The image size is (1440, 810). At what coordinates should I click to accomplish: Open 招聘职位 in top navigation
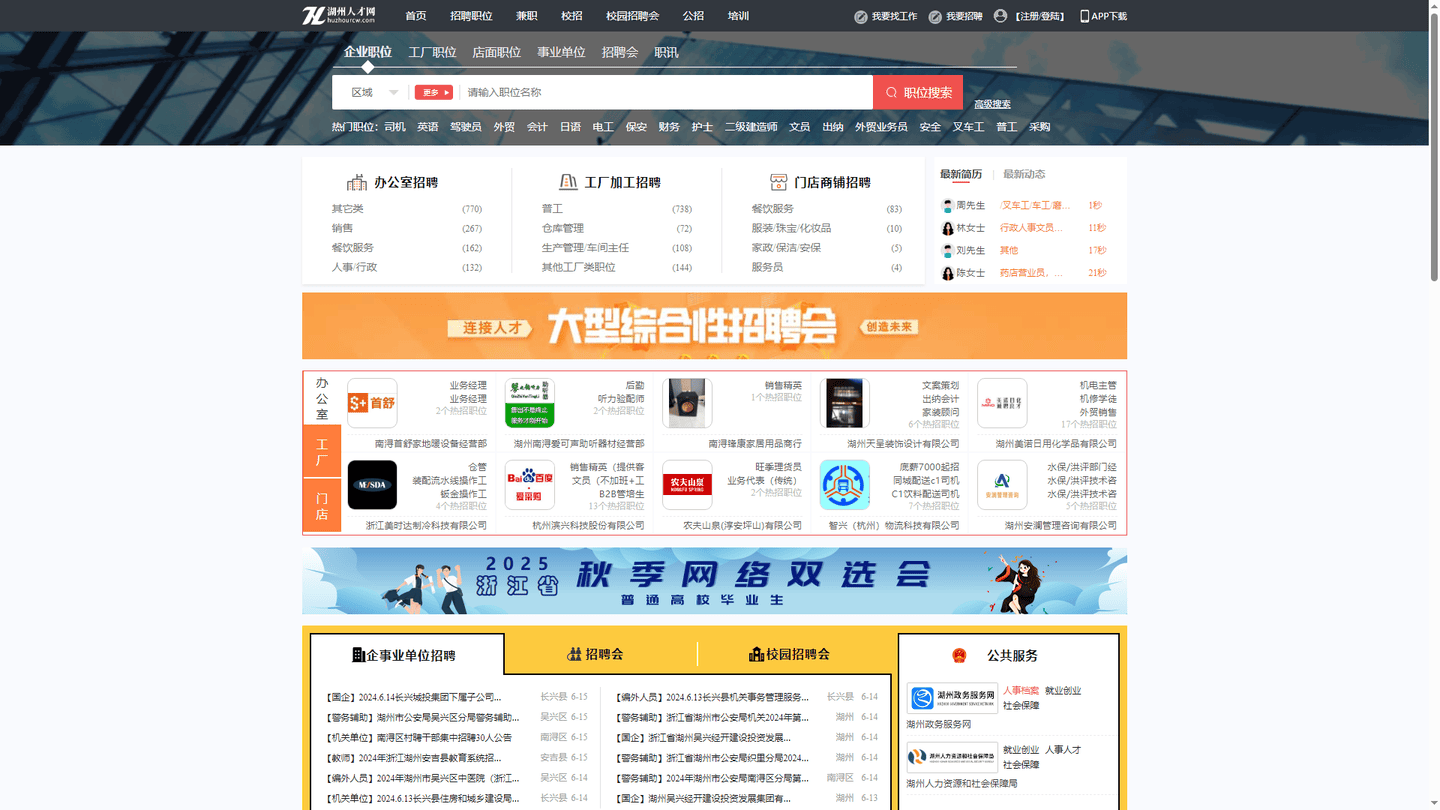[x=471, y=16]
